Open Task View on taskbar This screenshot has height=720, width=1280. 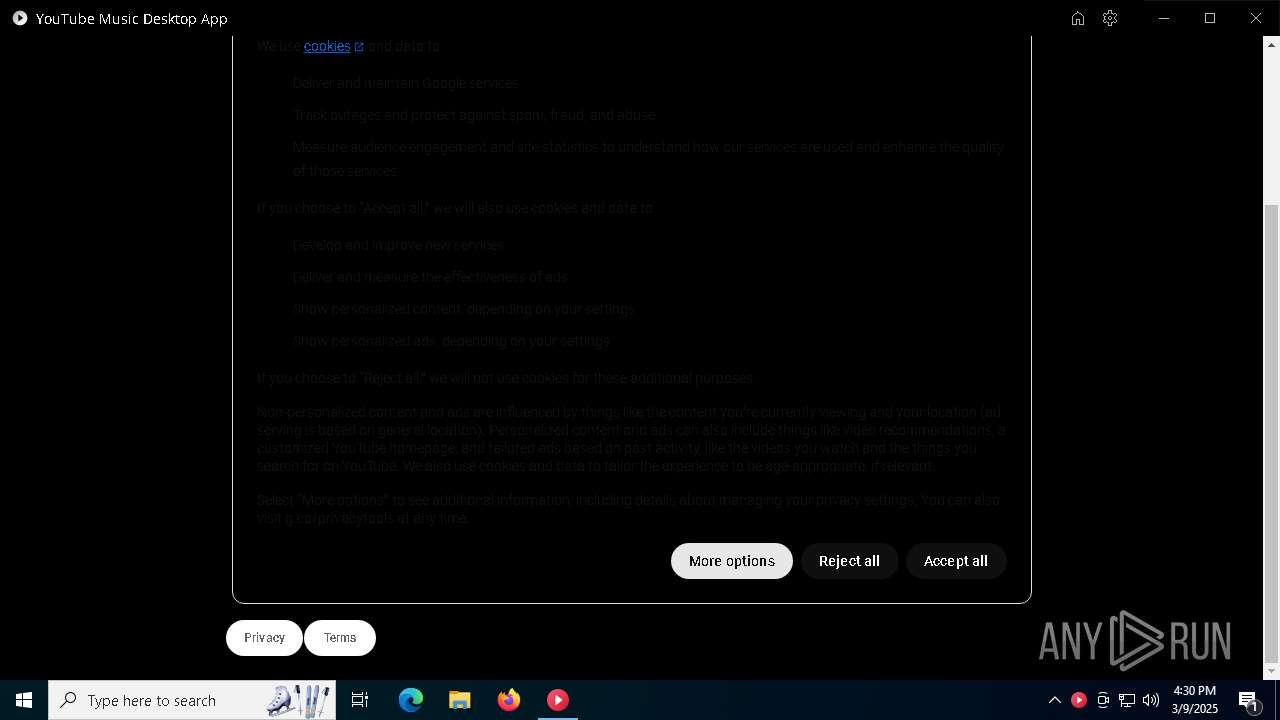point(360,700)
